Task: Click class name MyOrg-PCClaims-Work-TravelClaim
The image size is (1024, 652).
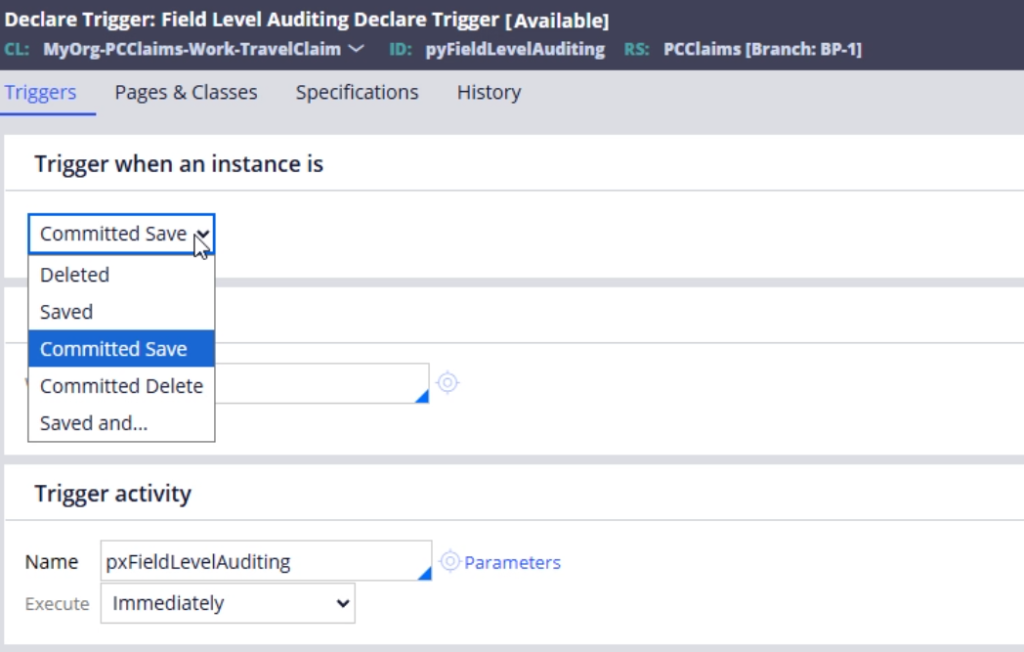Action: pyautogui.click(x=192, y=49)
